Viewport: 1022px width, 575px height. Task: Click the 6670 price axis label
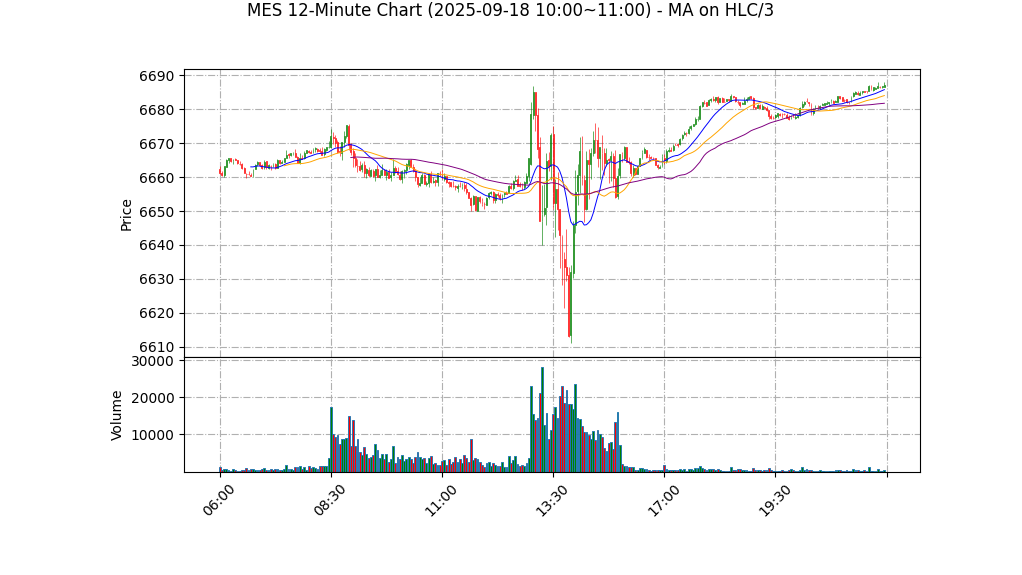click(x=157, y=144)
